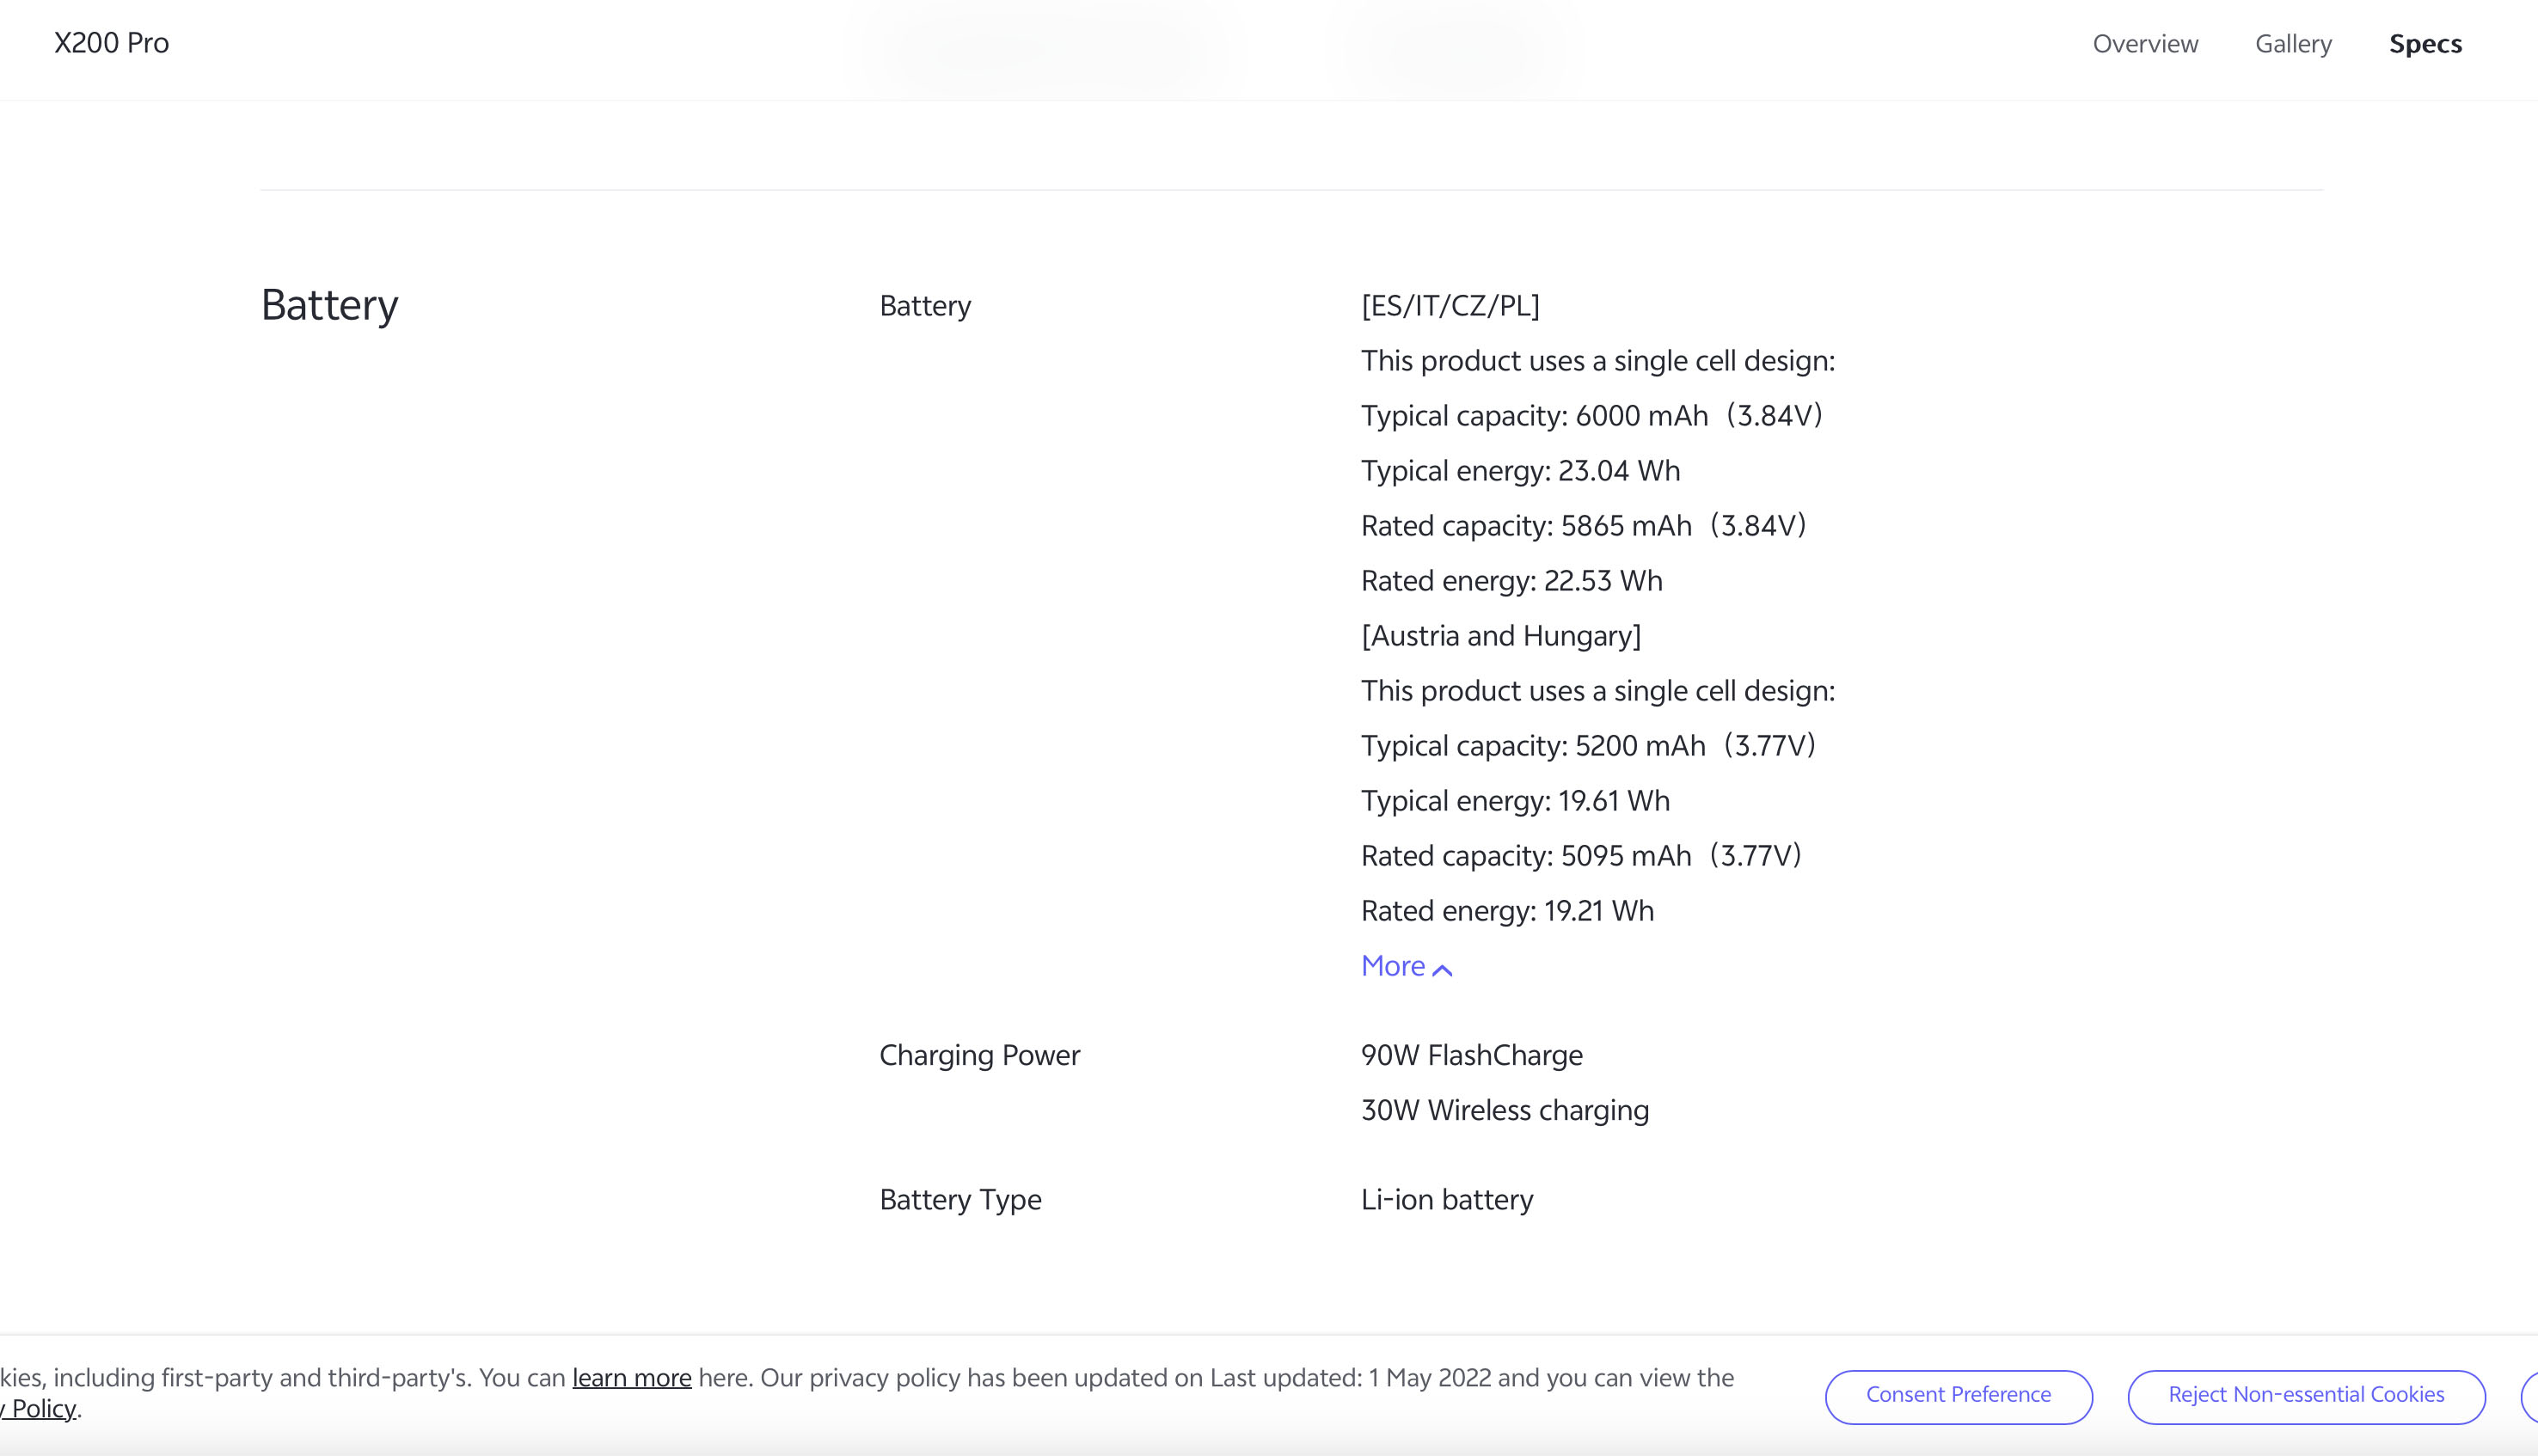Select the Specs tab
Screen dimensions: 2538x1456
tap(2425, 44)
